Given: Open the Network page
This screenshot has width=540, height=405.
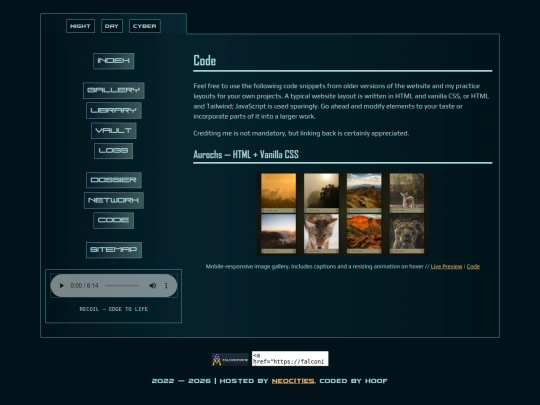Looking at the screenshot, I should click(x=114, y=200).
